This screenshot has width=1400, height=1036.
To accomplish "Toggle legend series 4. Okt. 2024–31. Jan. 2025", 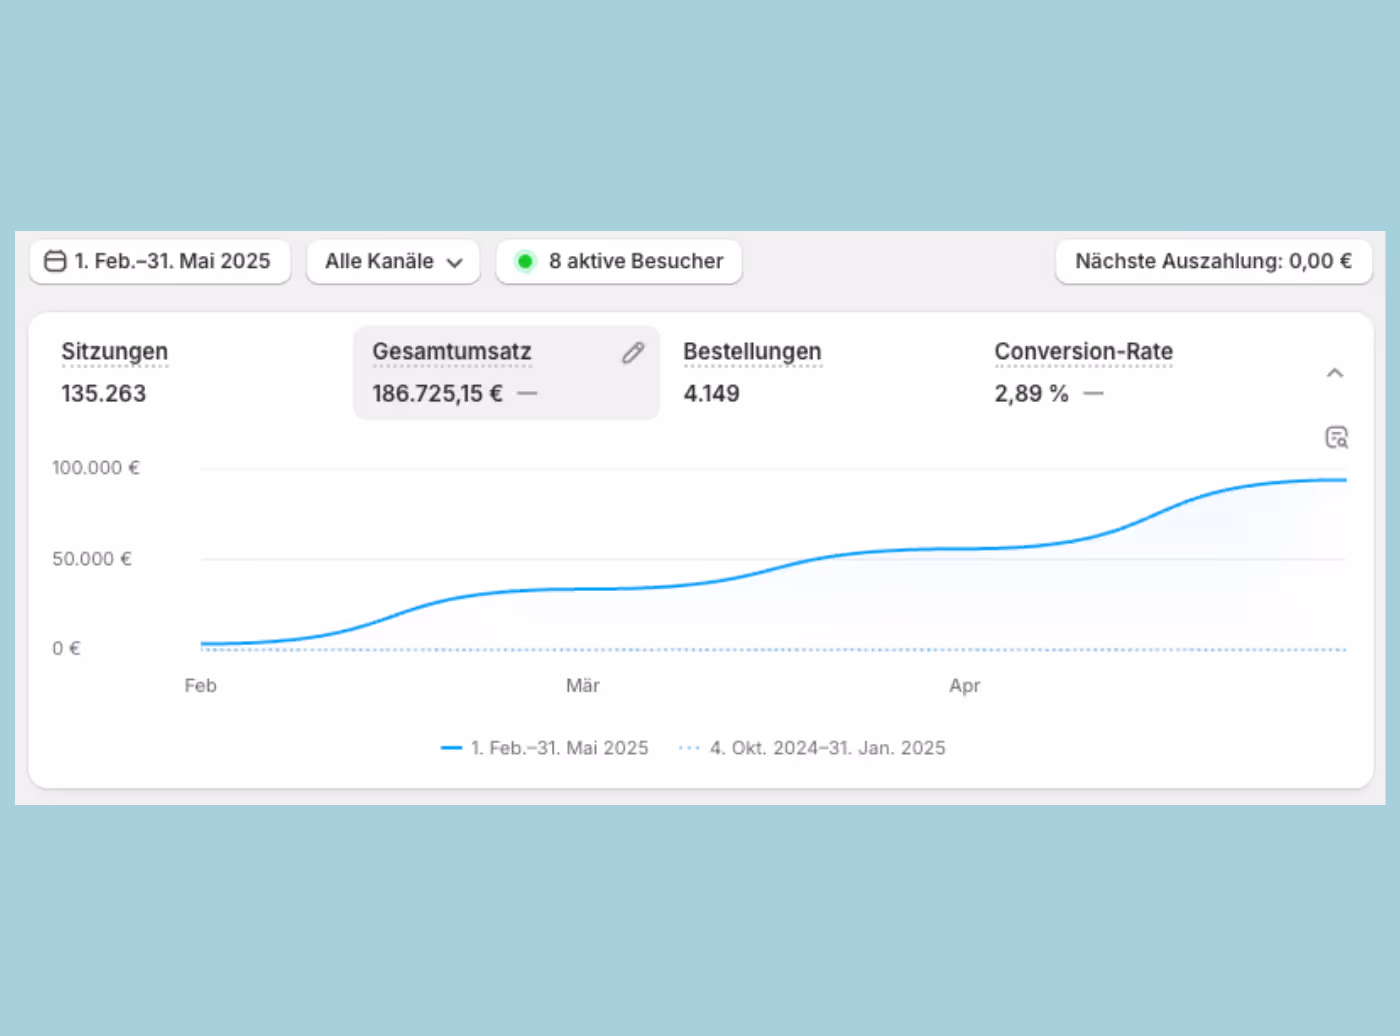I will tap(812, 748).
